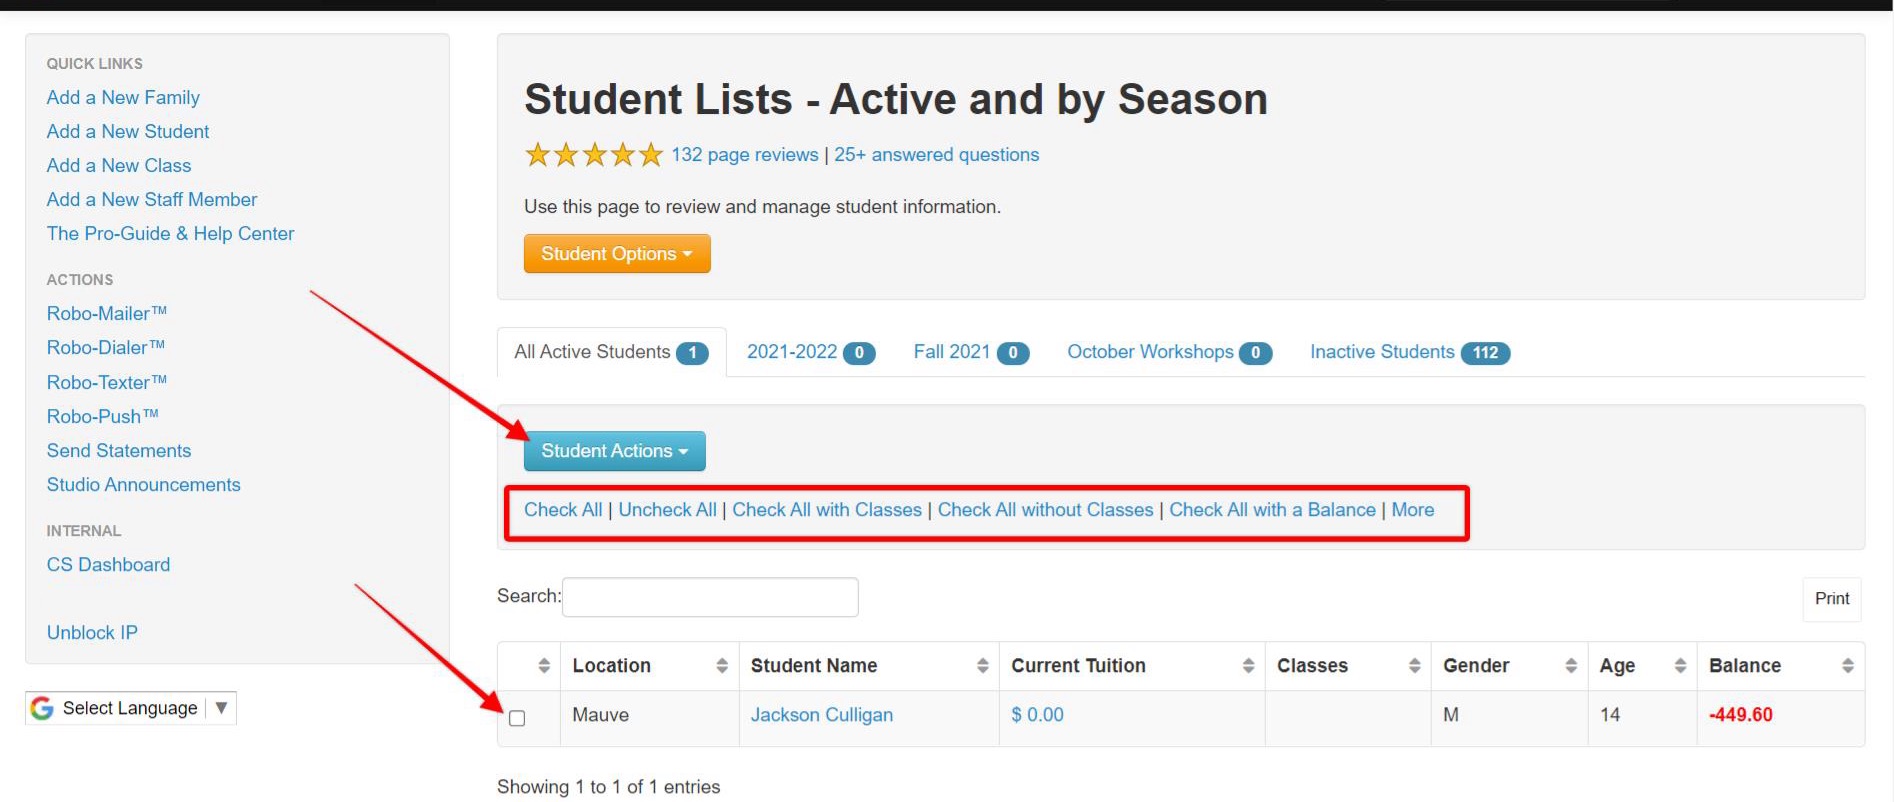Image resolution: width=1894 pixels, height=802 pixels.
Task: Click Uncheck All link
Action: pos(667,510)
